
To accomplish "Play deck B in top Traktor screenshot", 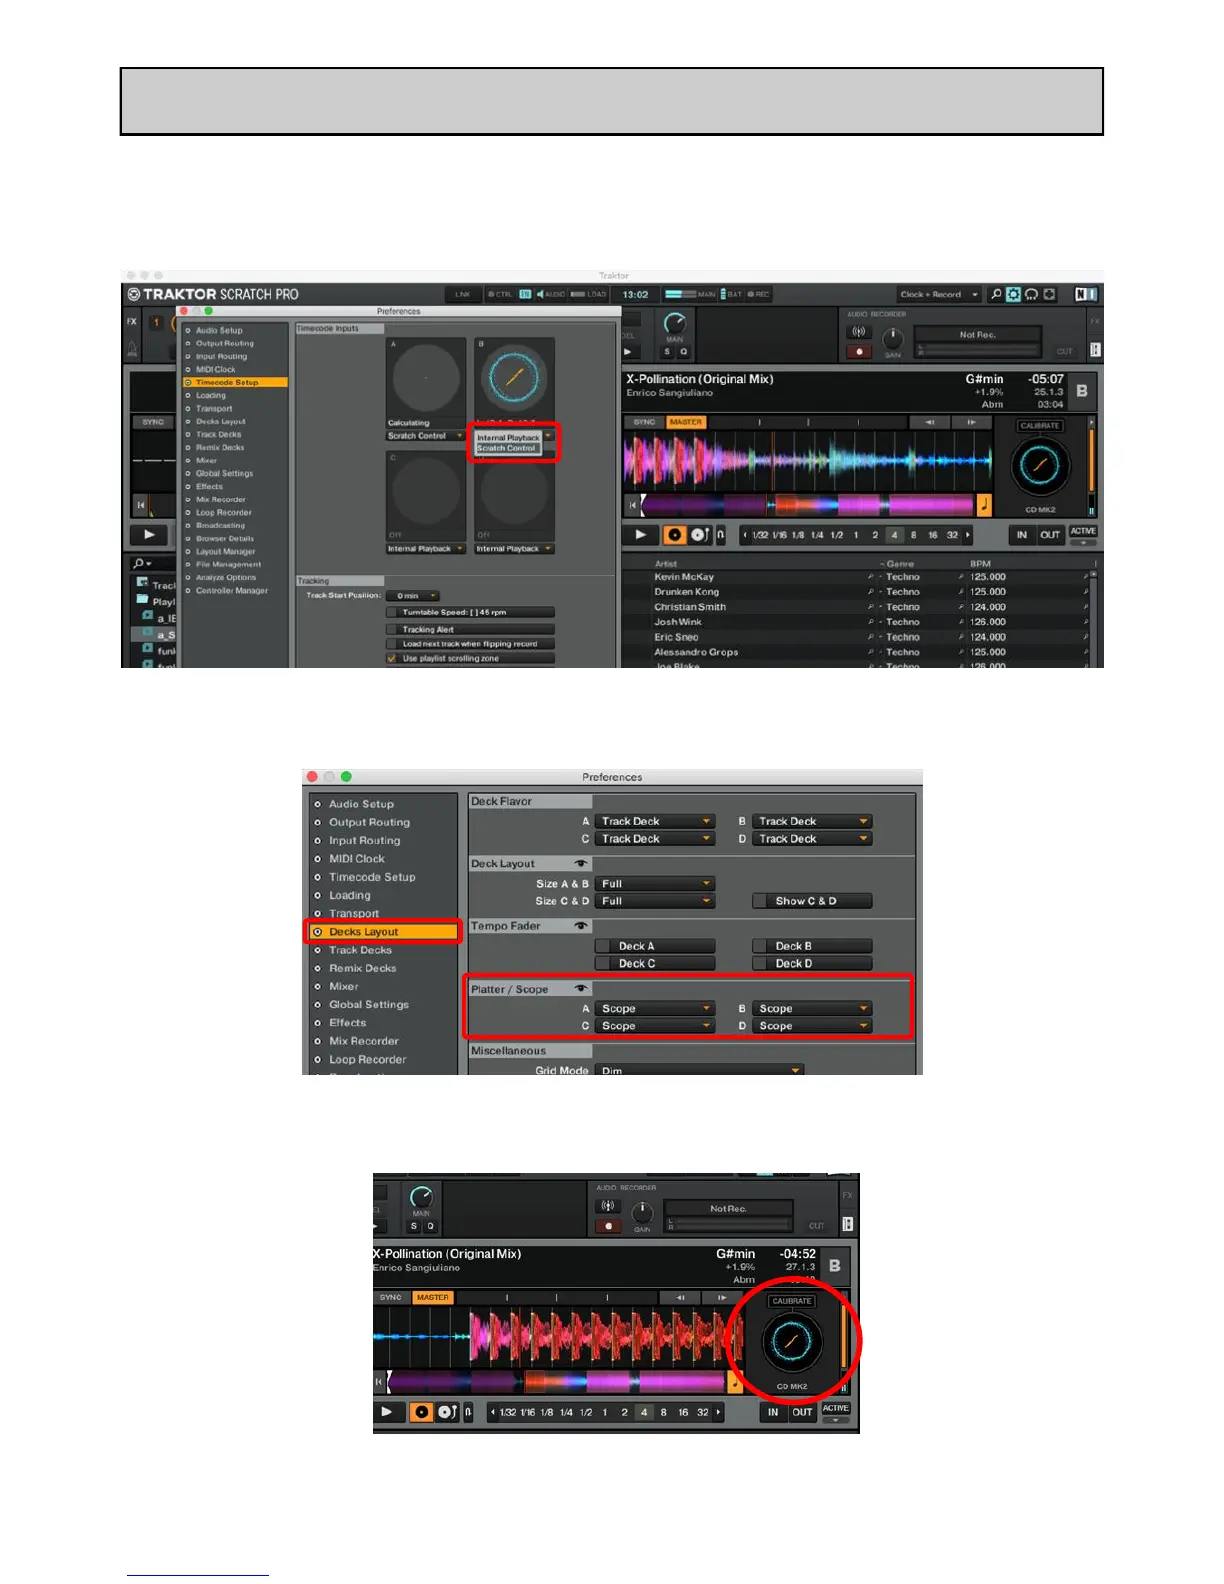I will (x=640, y=535).
